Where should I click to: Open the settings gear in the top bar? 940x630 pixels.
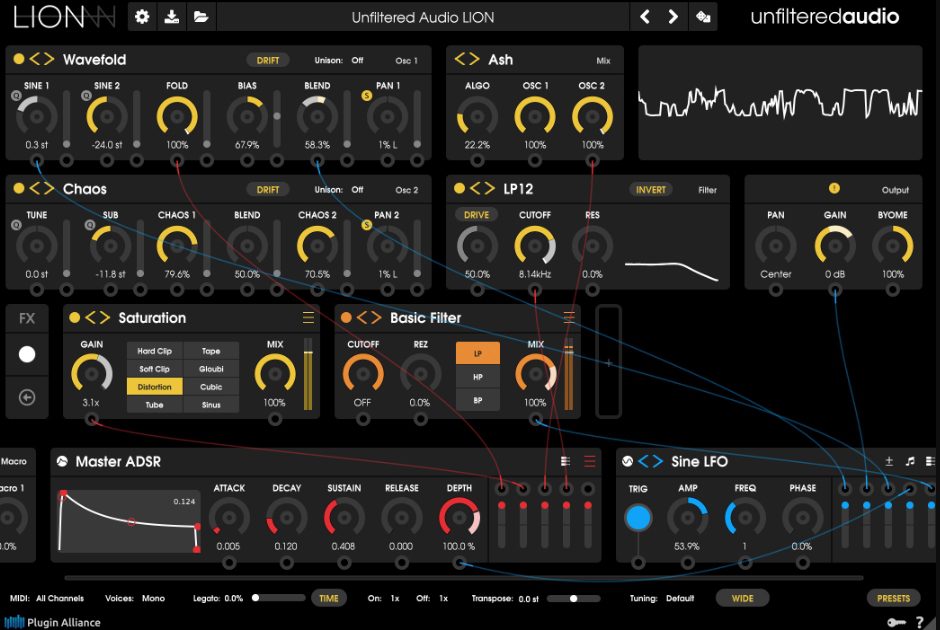pyautogui.click(x=142, y=17)
